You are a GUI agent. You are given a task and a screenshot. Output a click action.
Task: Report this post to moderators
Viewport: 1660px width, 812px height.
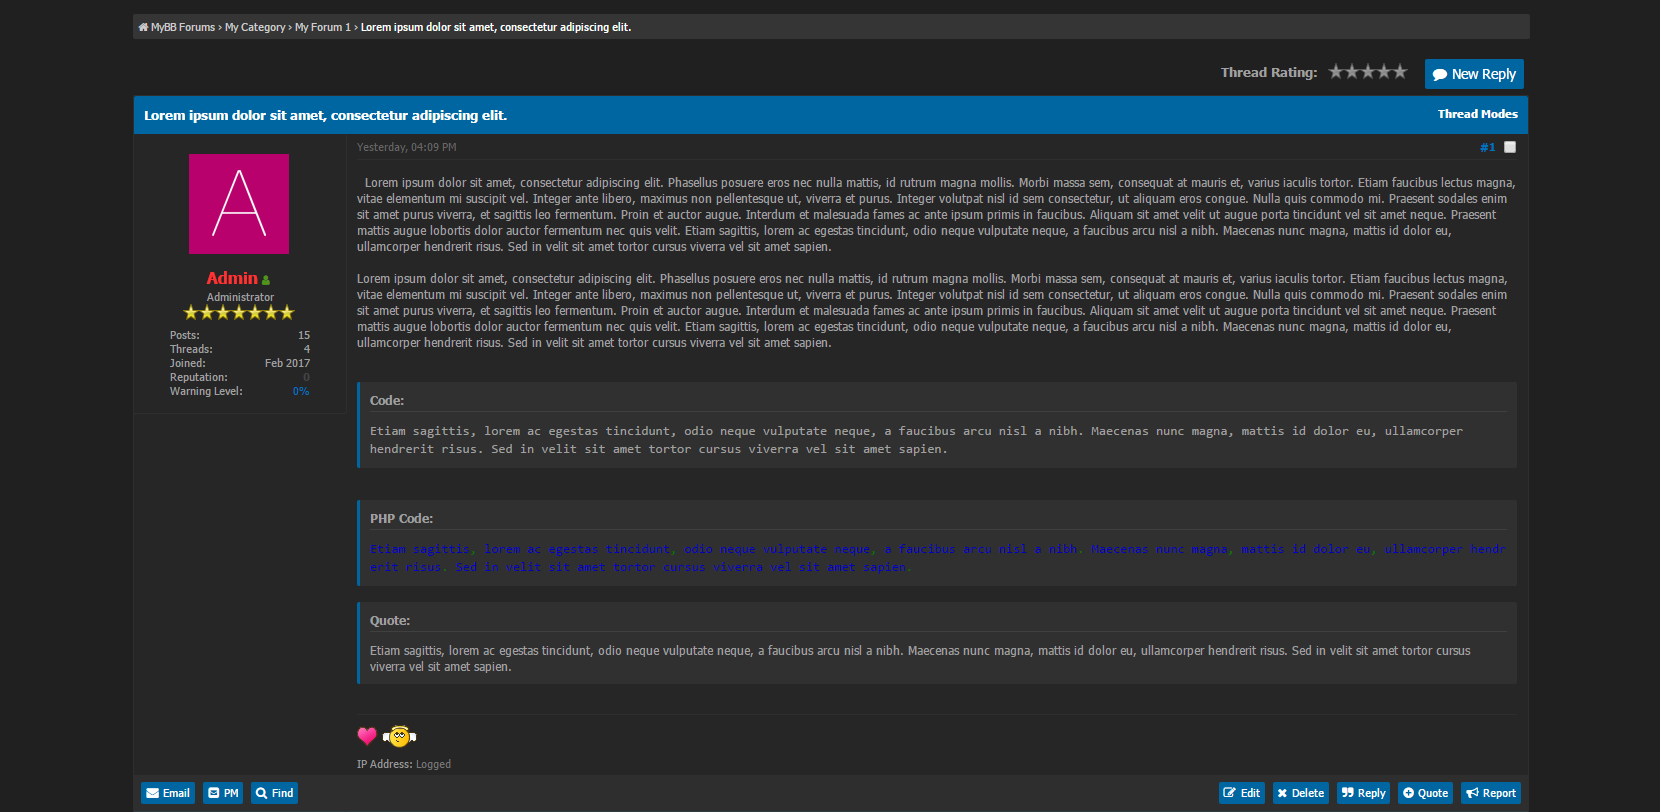[1490, 793]
